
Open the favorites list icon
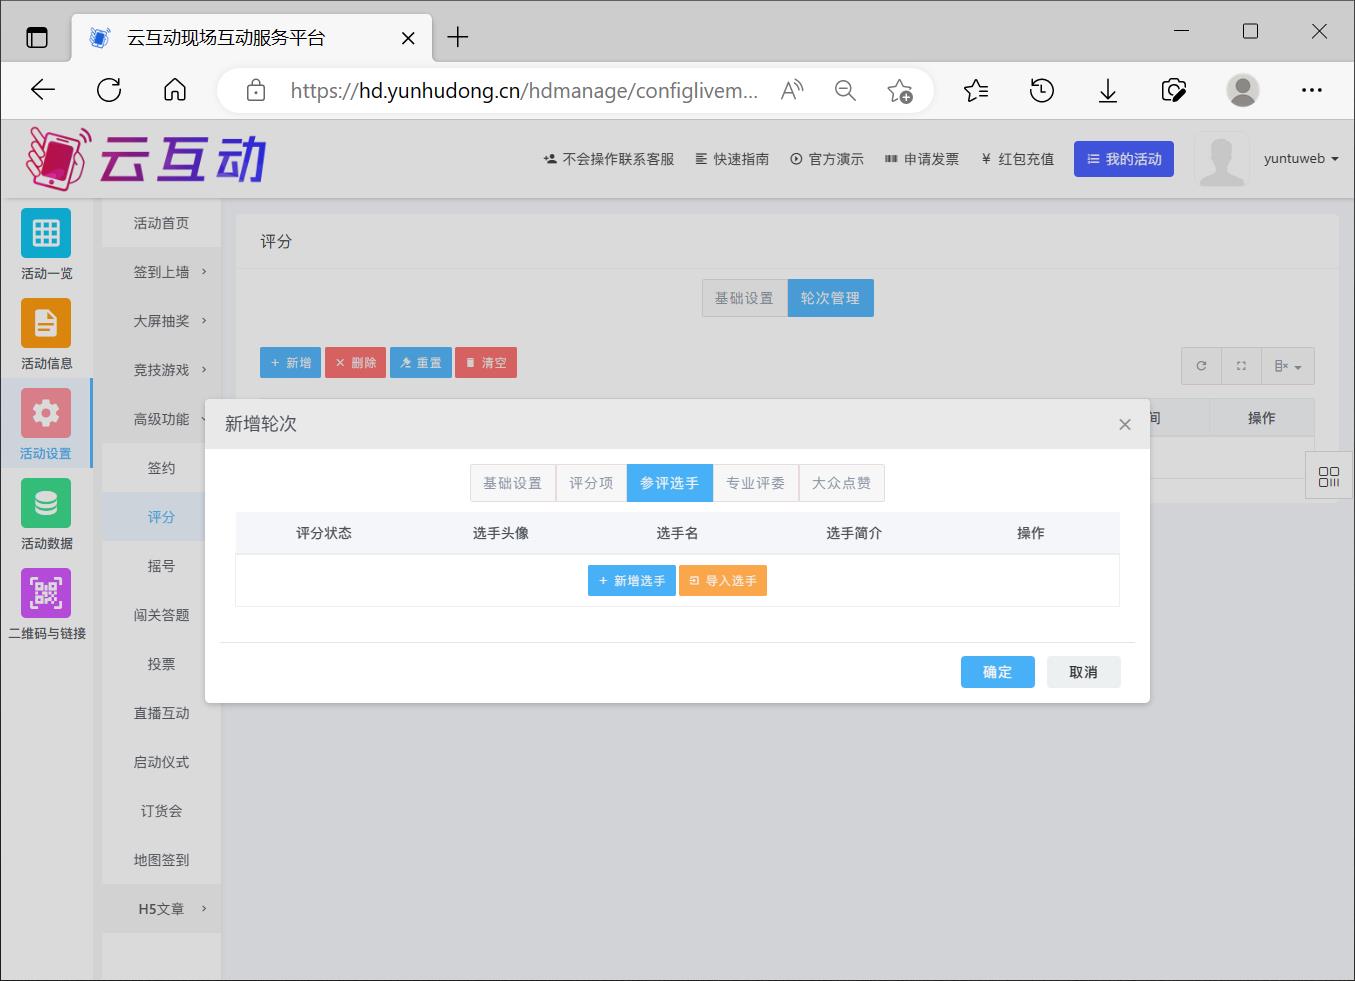(x=976, y=91)
